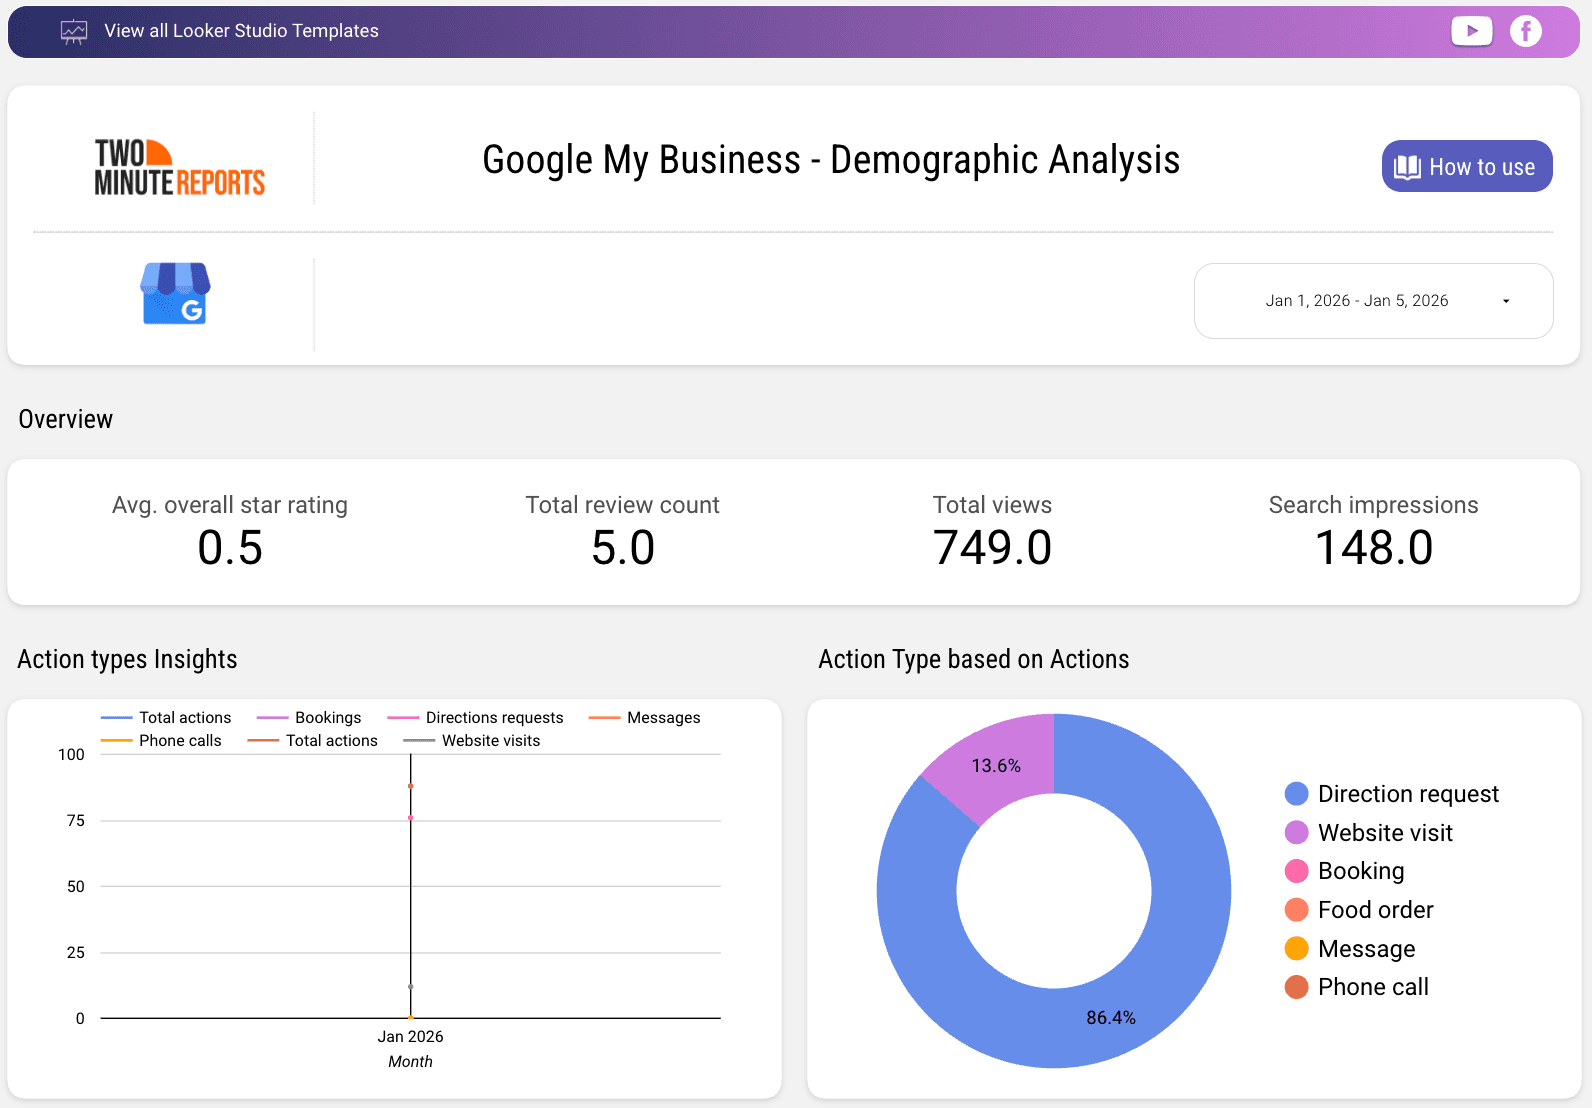Open the Jan 1 – Jan 5, 2026 date picker
This screenshot has height=1108, width=1592.
pyautogui.click(x=1356, y=301)
